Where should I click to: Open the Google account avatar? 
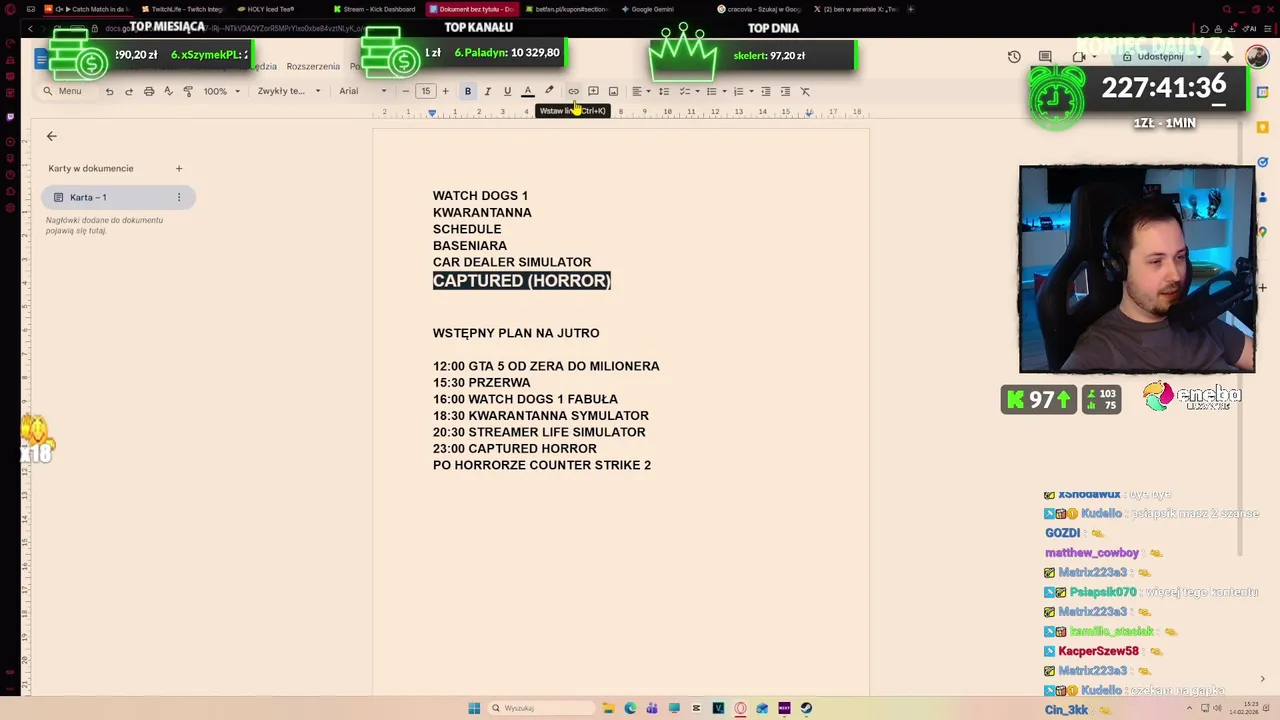(1257, 56)
